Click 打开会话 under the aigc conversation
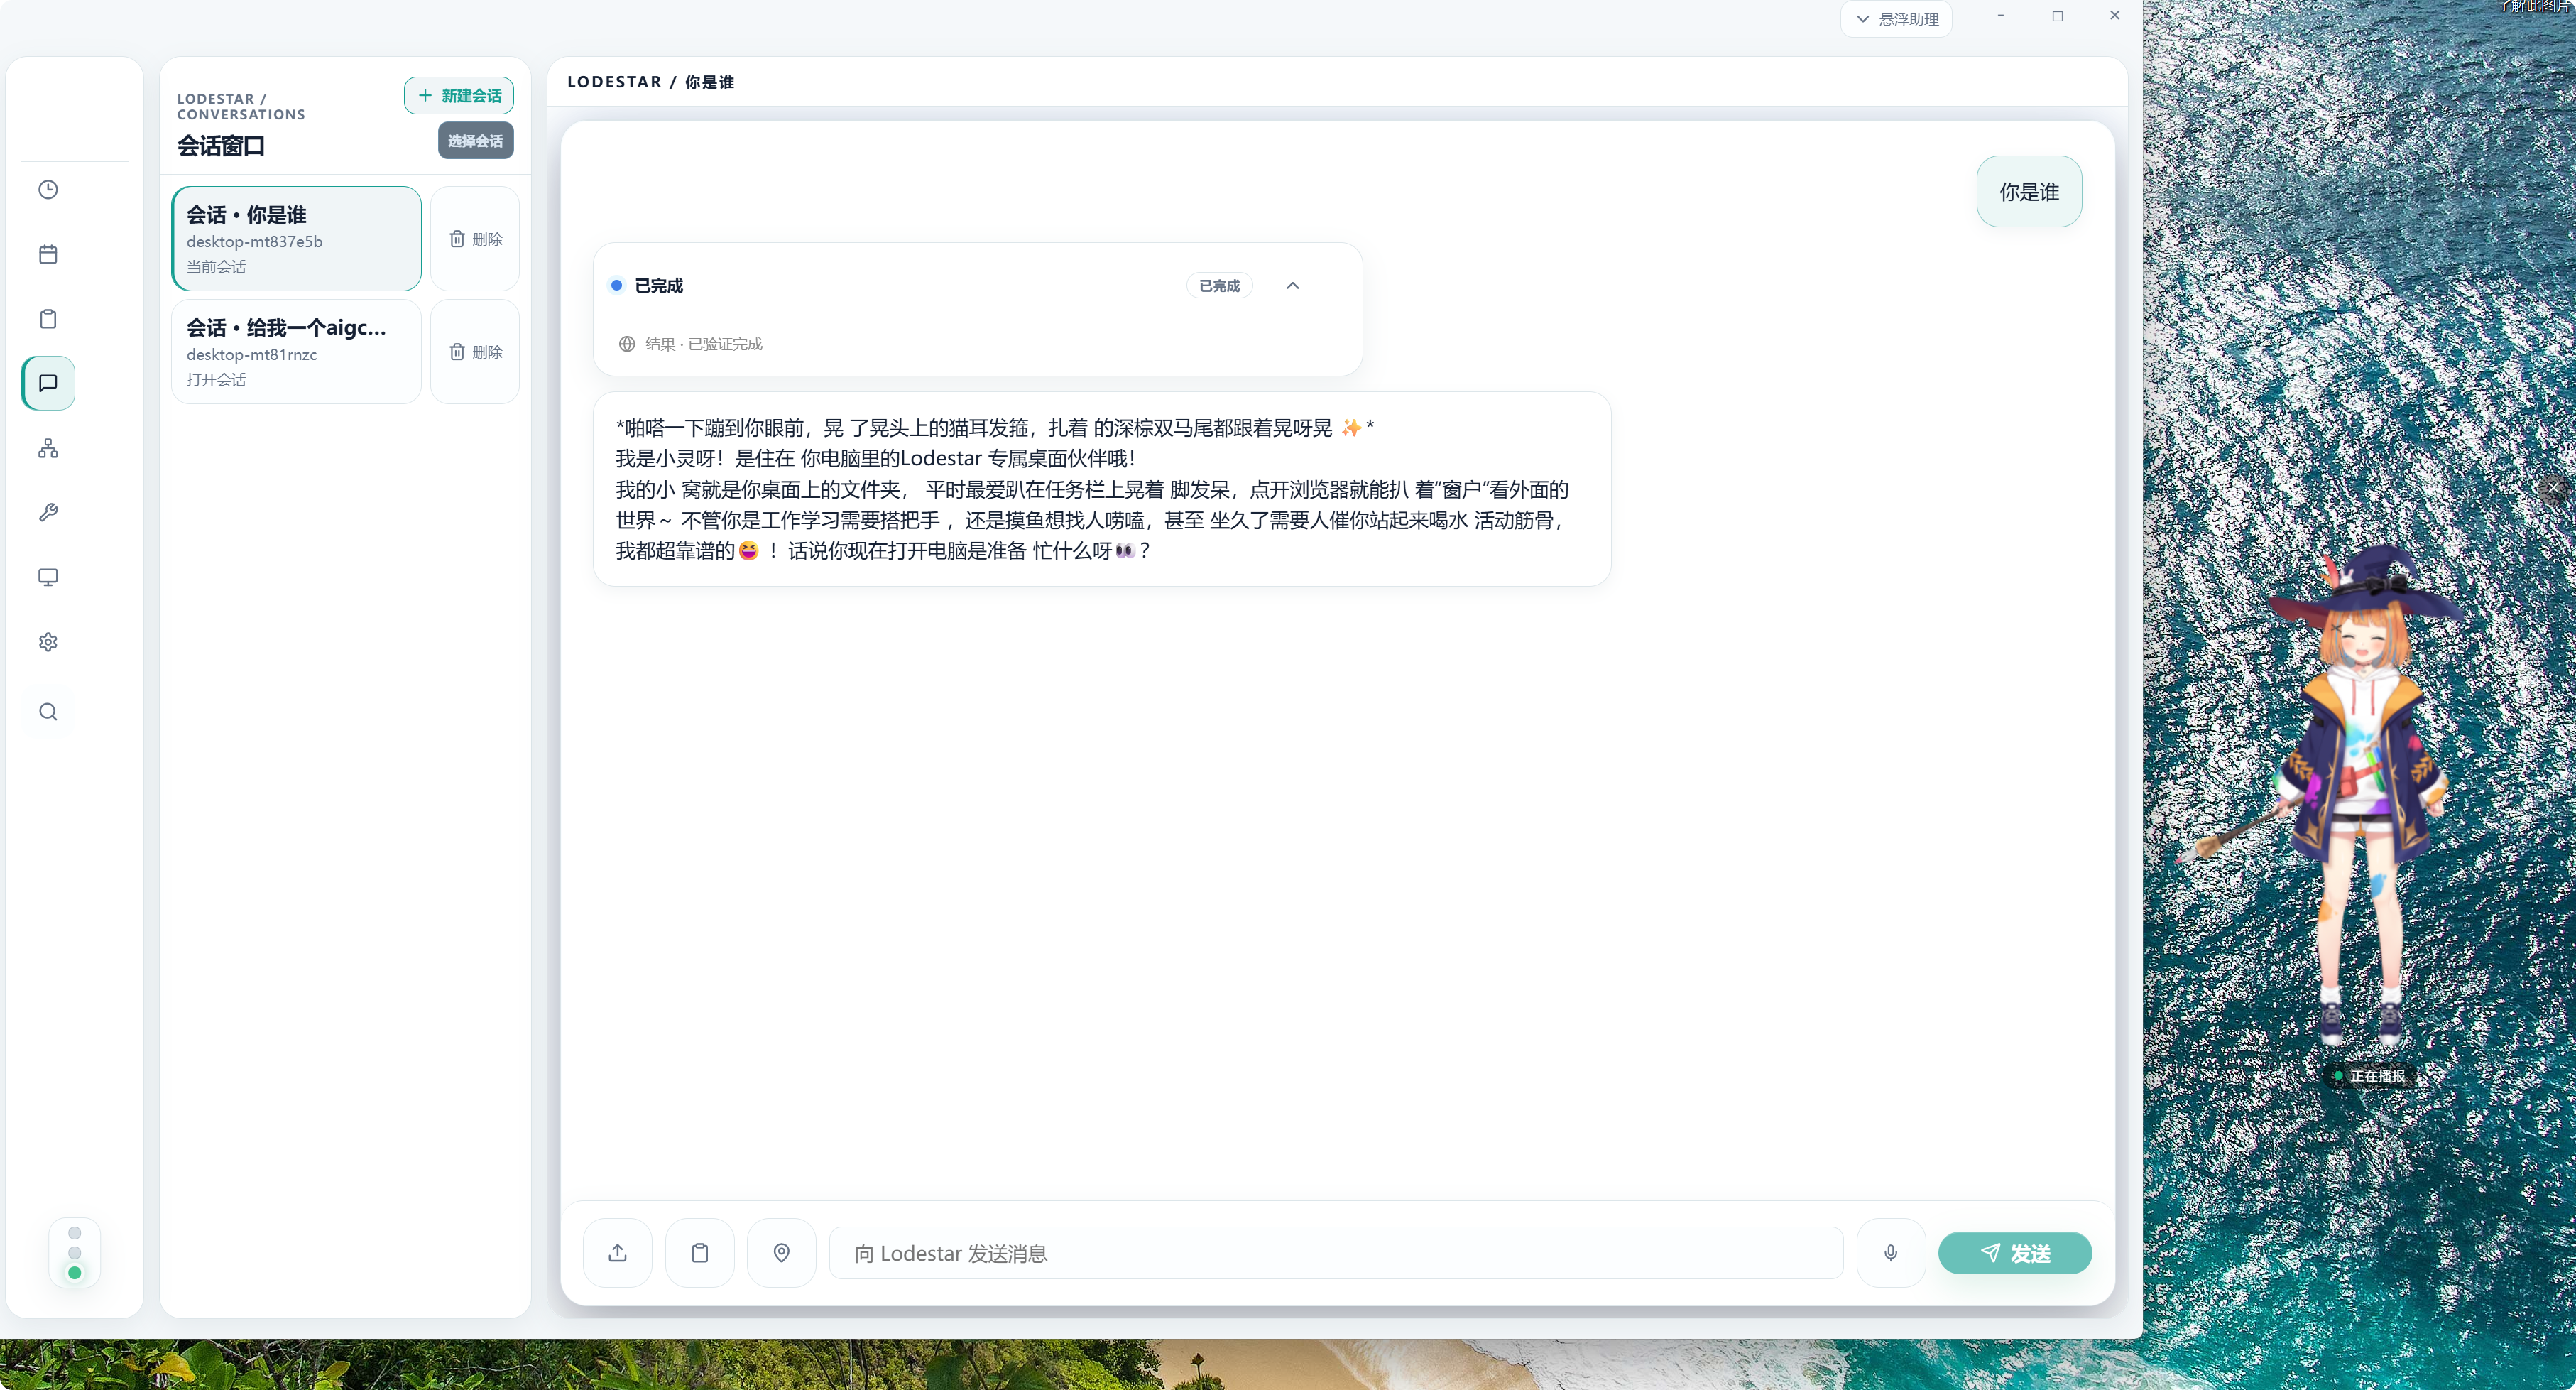2576x1390 pixels. click(x=216, y=380)
